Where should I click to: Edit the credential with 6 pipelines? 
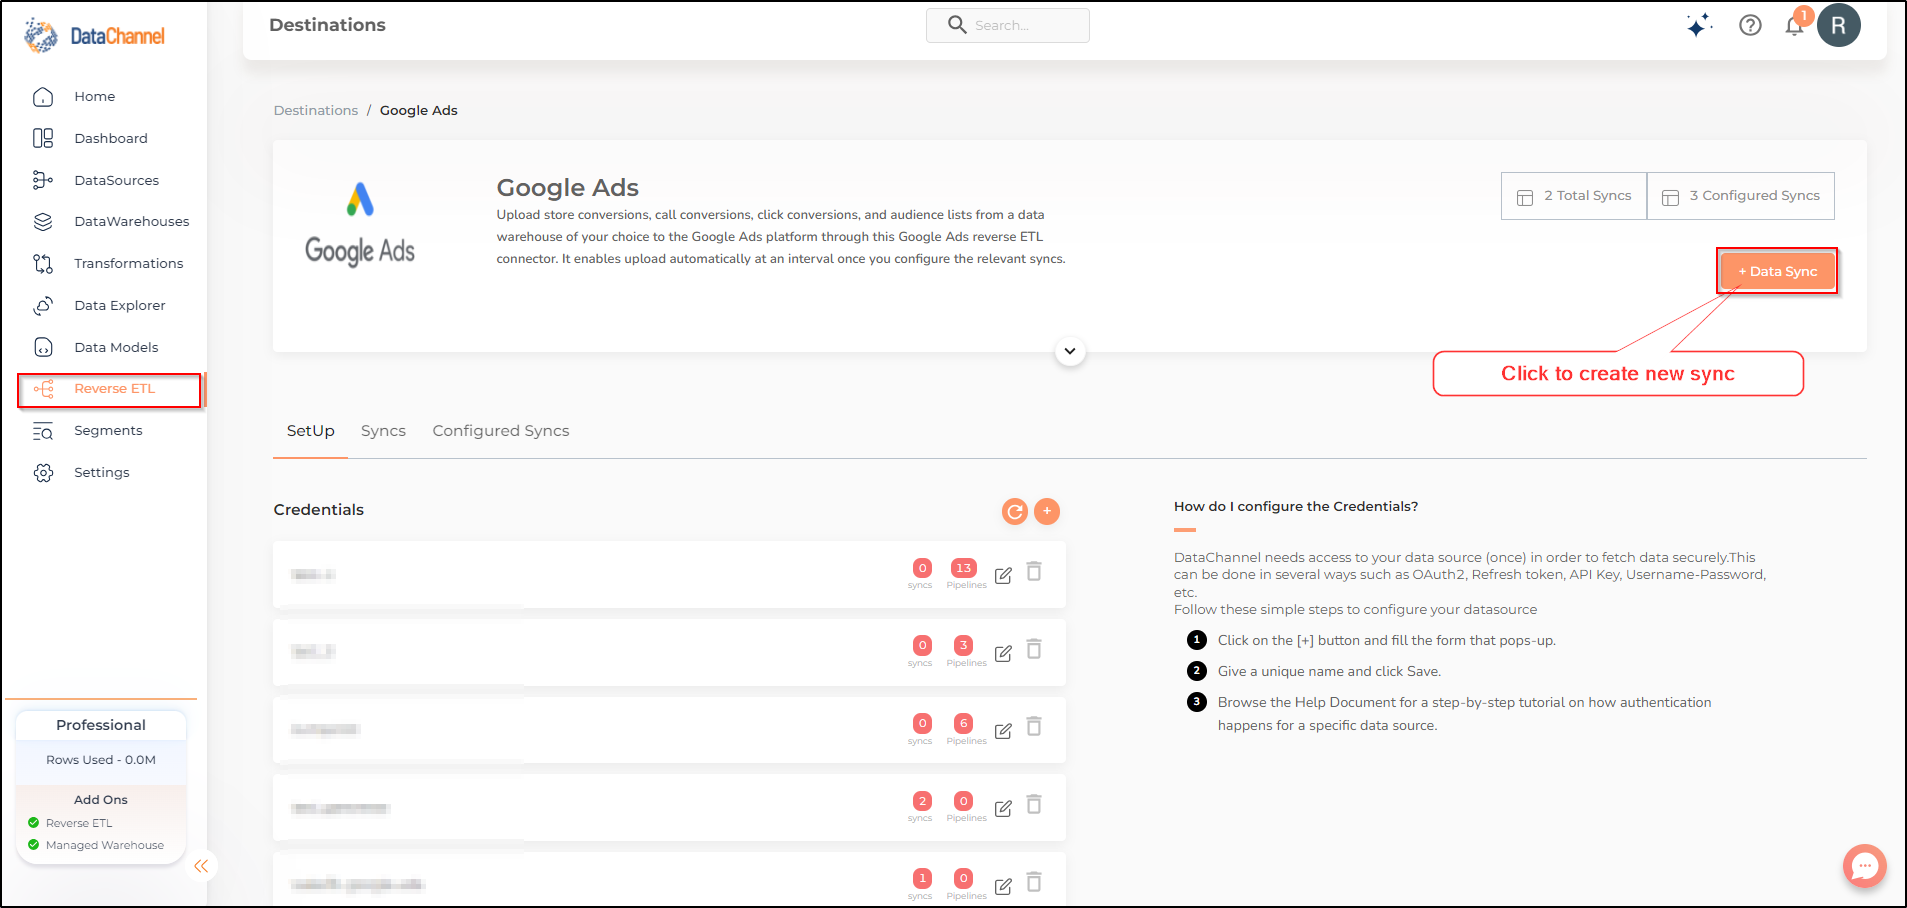pos(1003,731)
